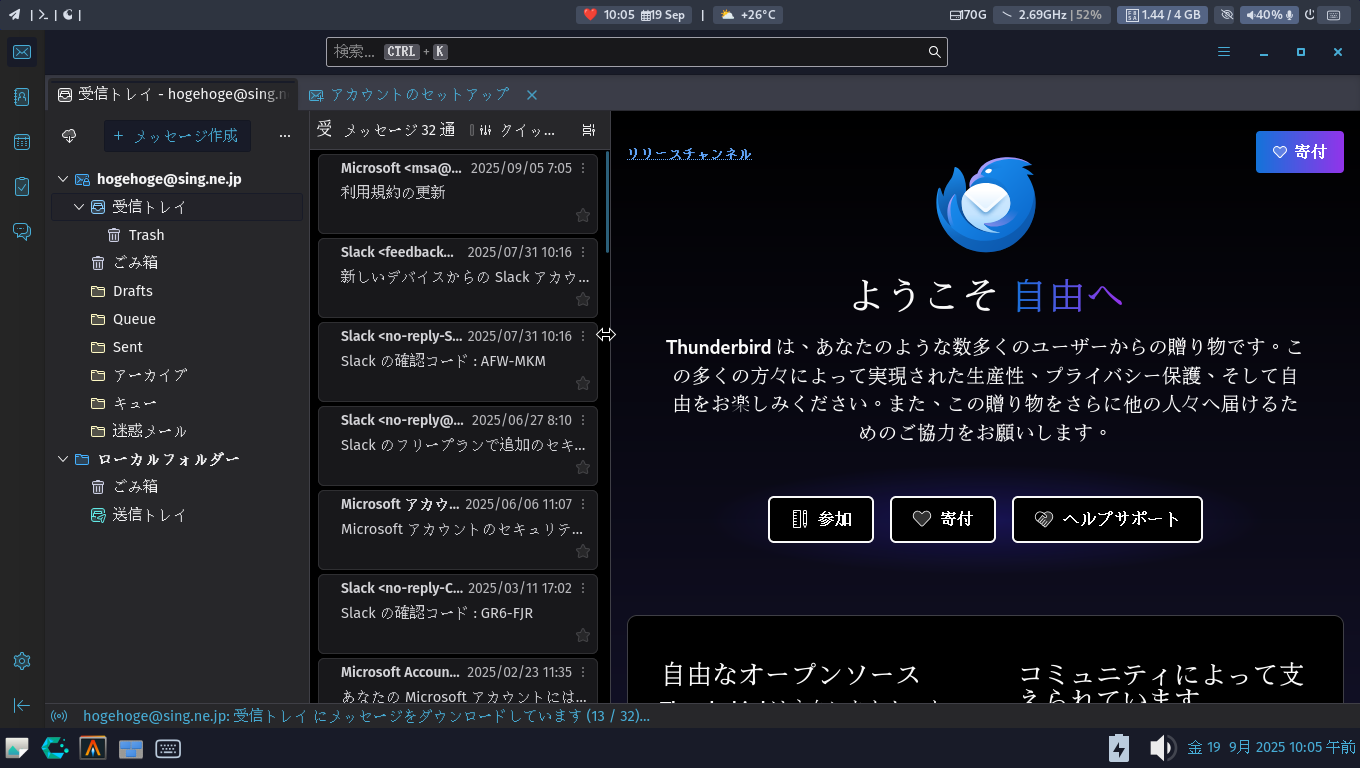The width and height of the screenshot is (1360, 768).
Task: Click the battery icon in the bottom tray
Action: tap(1119, 747)
